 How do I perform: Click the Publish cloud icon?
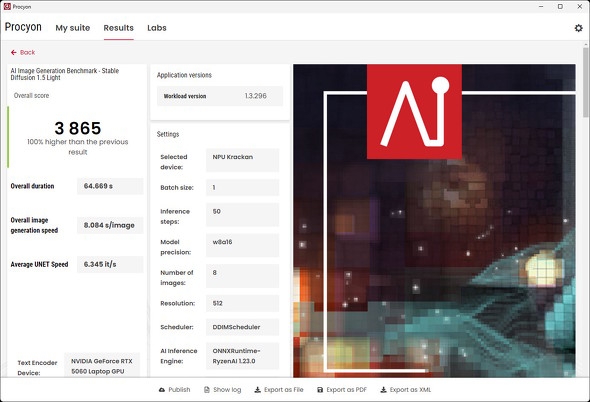point(162,390)
